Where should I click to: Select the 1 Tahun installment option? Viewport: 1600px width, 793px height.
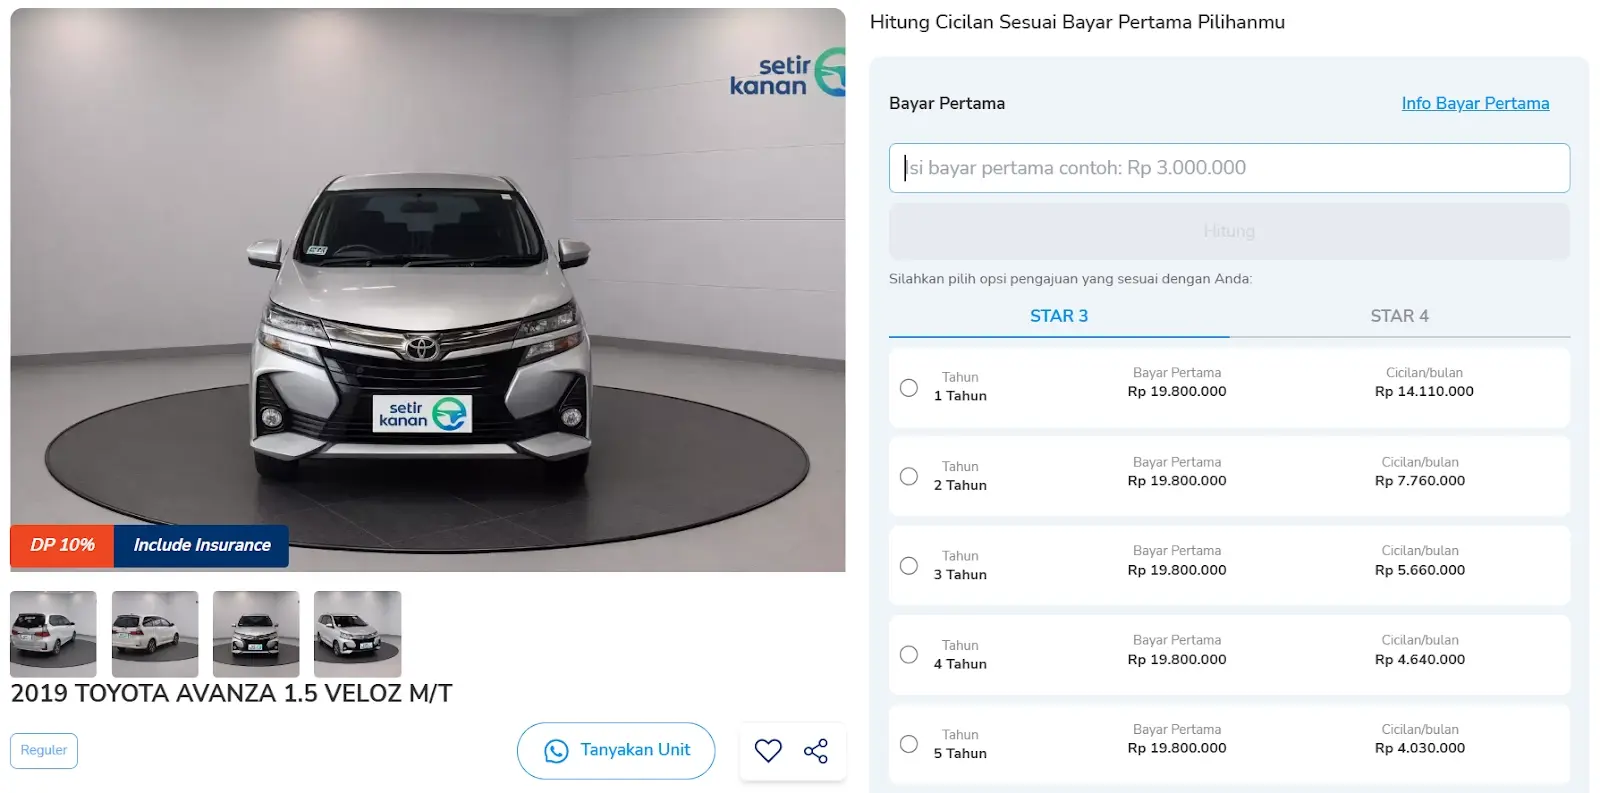coord(909,388)
